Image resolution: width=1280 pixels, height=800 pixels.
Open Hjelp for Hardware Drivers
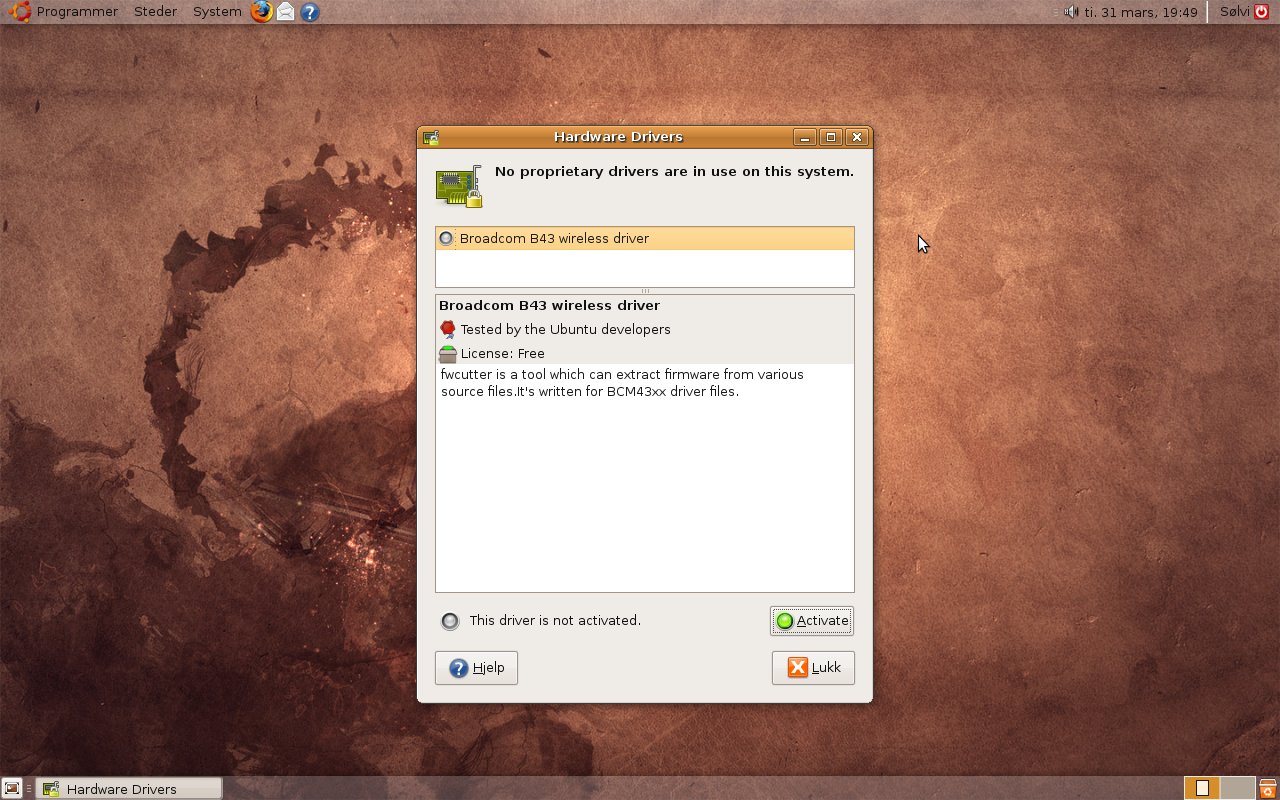point(476,668)
